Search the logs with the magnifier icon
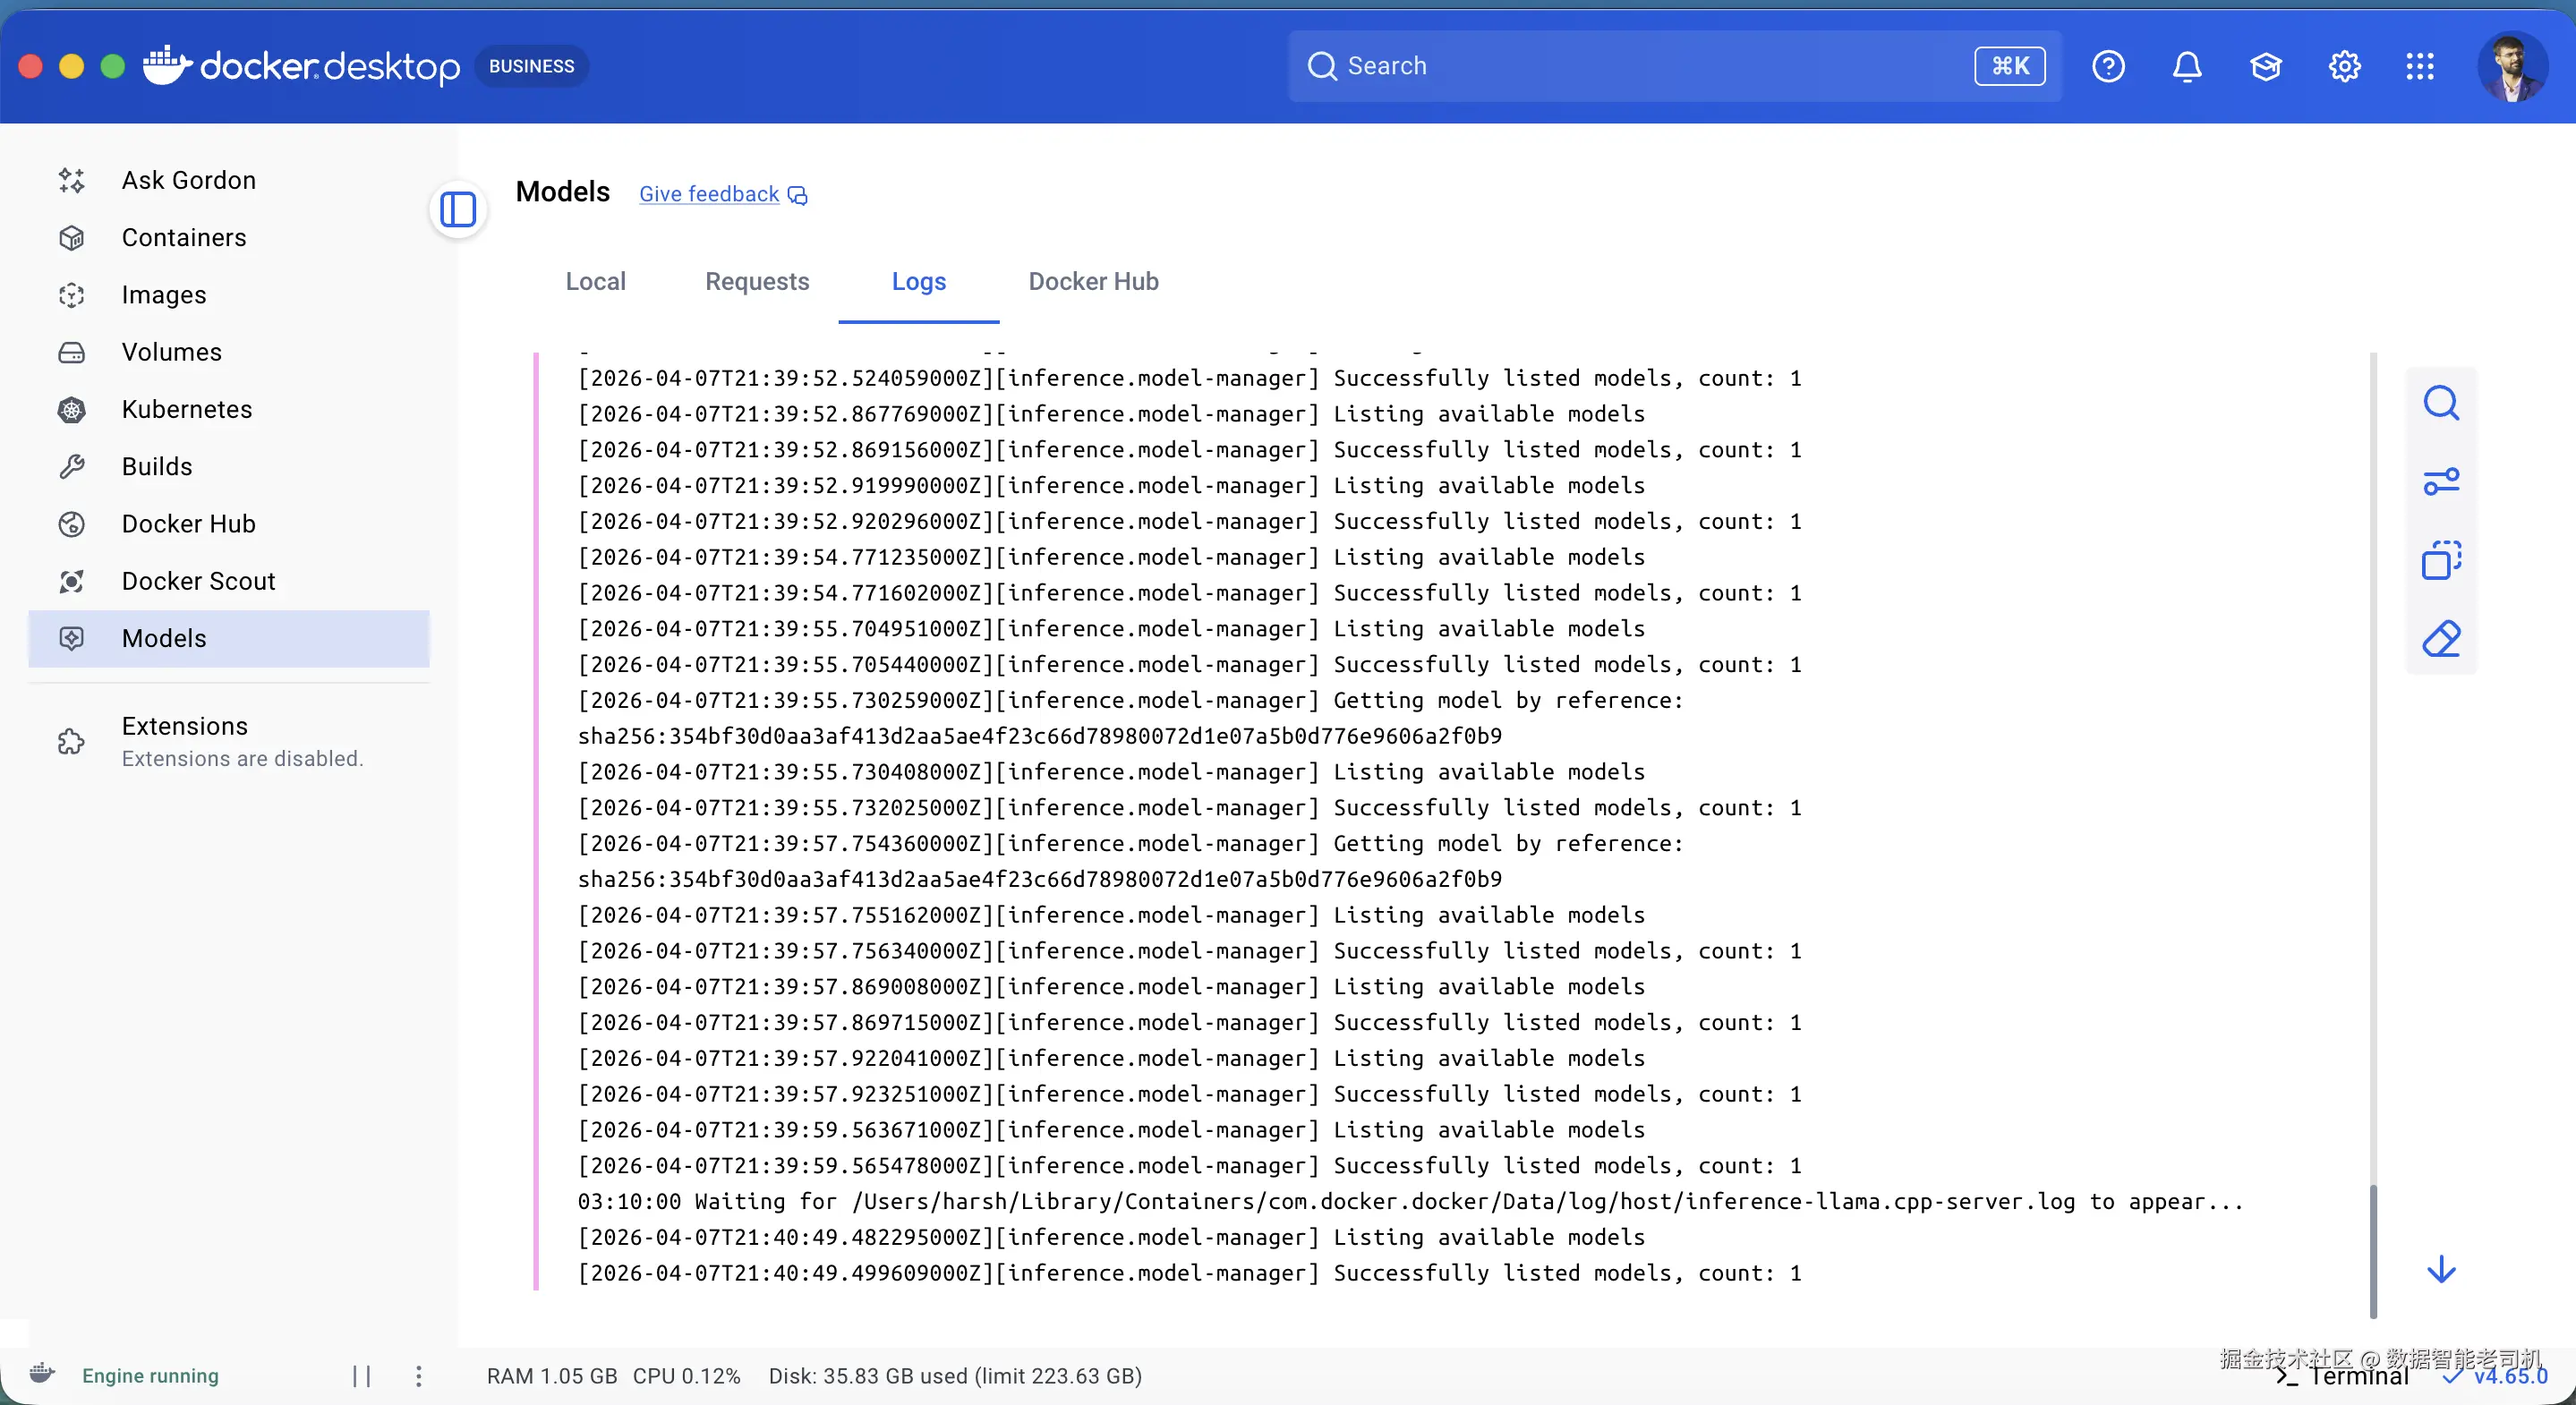The height and width of the screenshot is (1405, 2576). [2441, 404]
